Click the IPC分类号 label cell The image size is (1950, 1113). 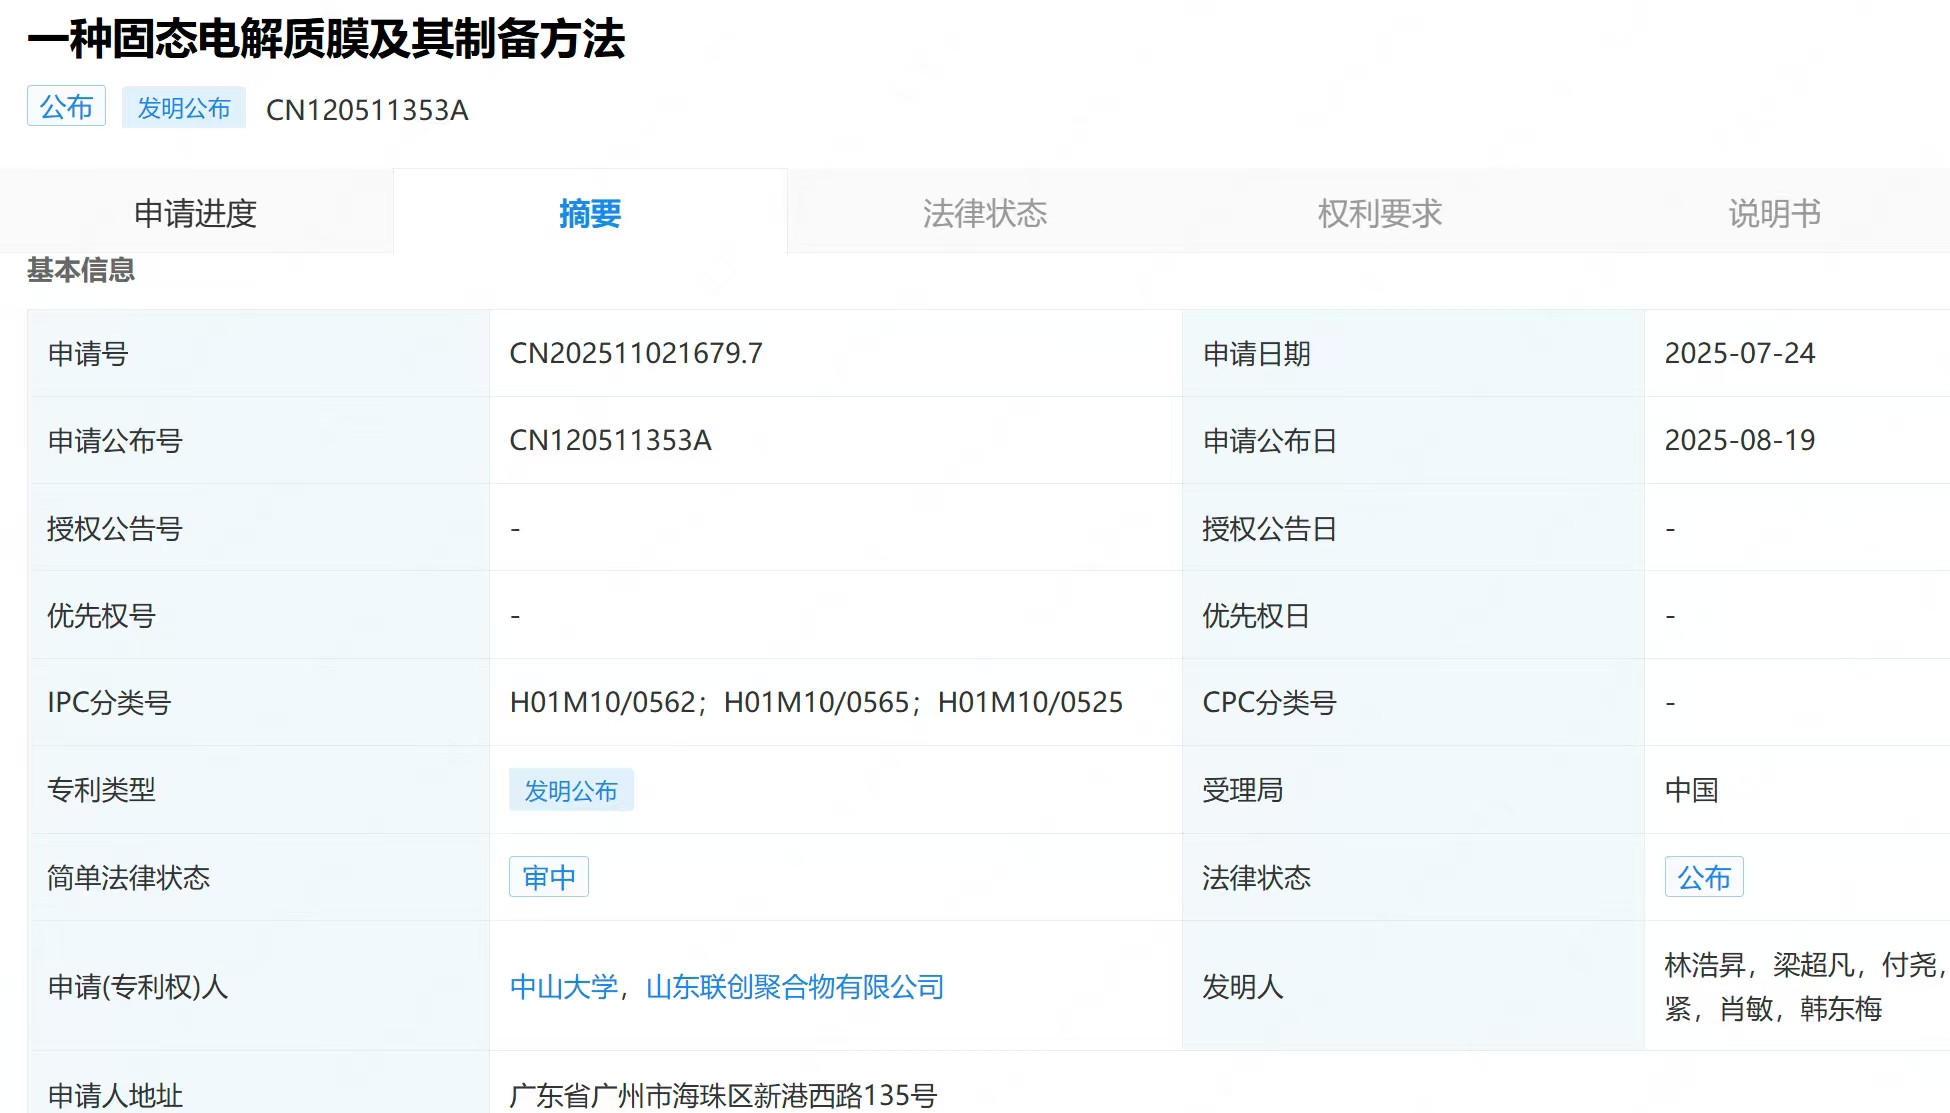[259, 702]
